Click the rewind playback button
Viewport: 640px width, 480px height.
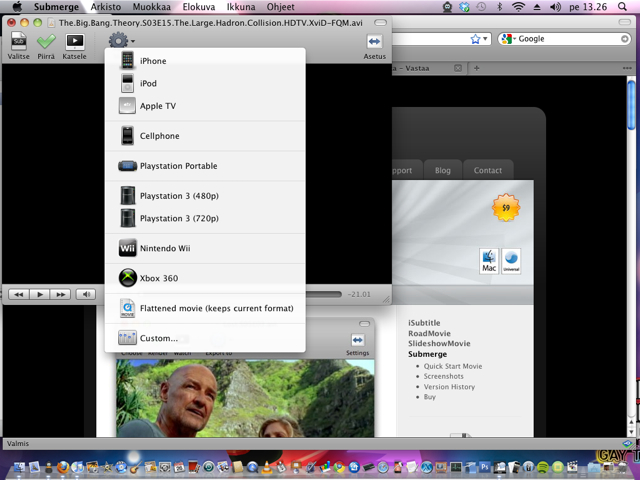pyautogui.click(x=18, y=294)
